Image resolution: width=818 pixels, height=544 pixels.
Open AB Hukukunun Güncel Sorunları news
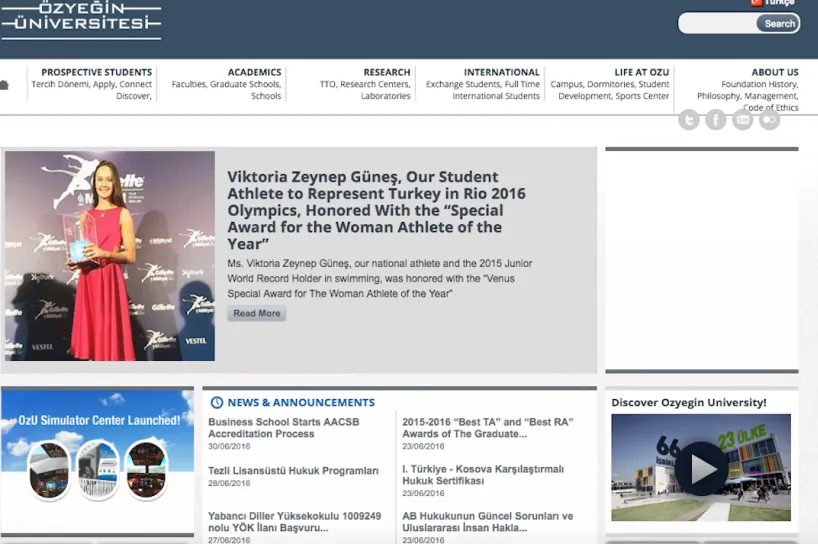tap(488, 522)
